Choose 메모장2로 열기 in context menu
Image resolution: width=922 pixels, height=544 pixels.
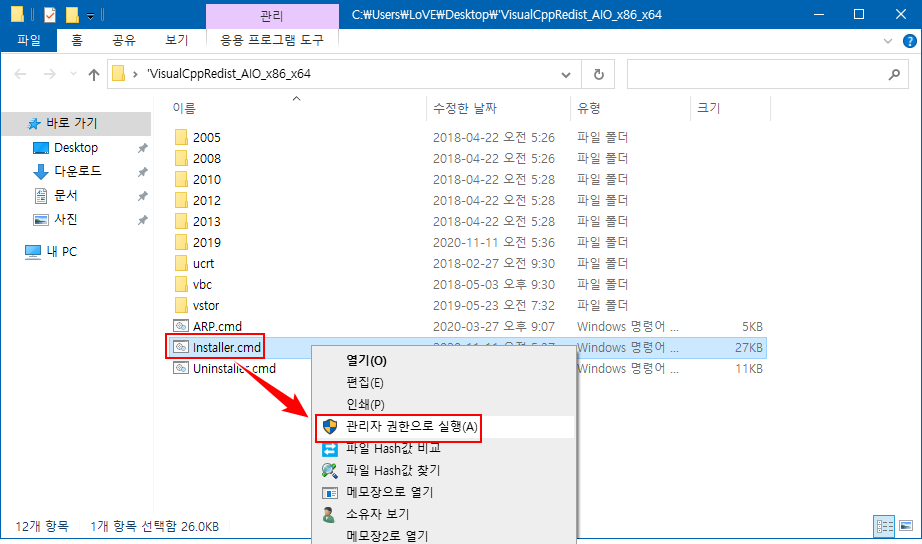444,536
